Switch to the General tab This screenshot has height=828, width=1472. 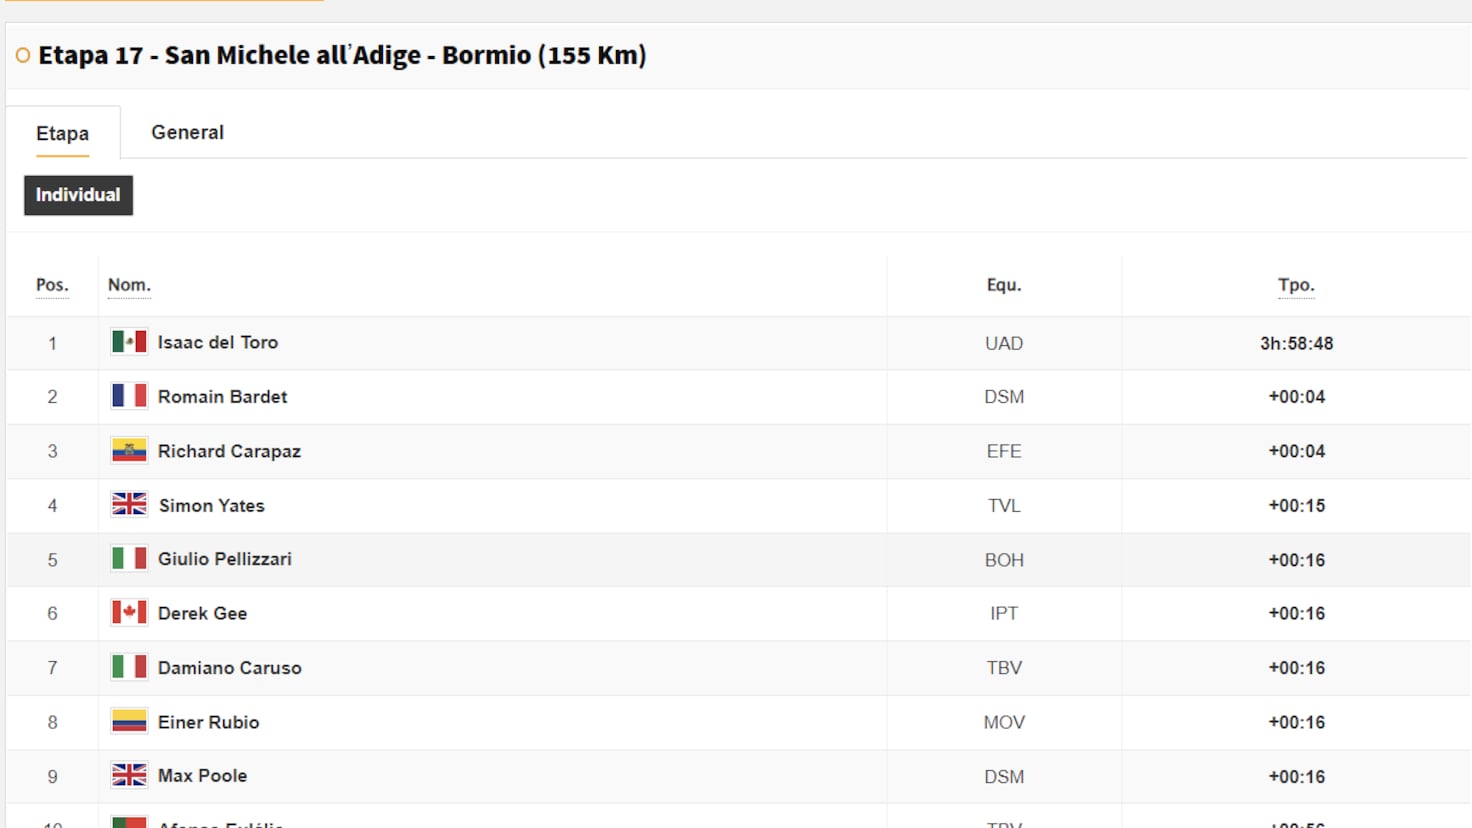pos(187,132)
